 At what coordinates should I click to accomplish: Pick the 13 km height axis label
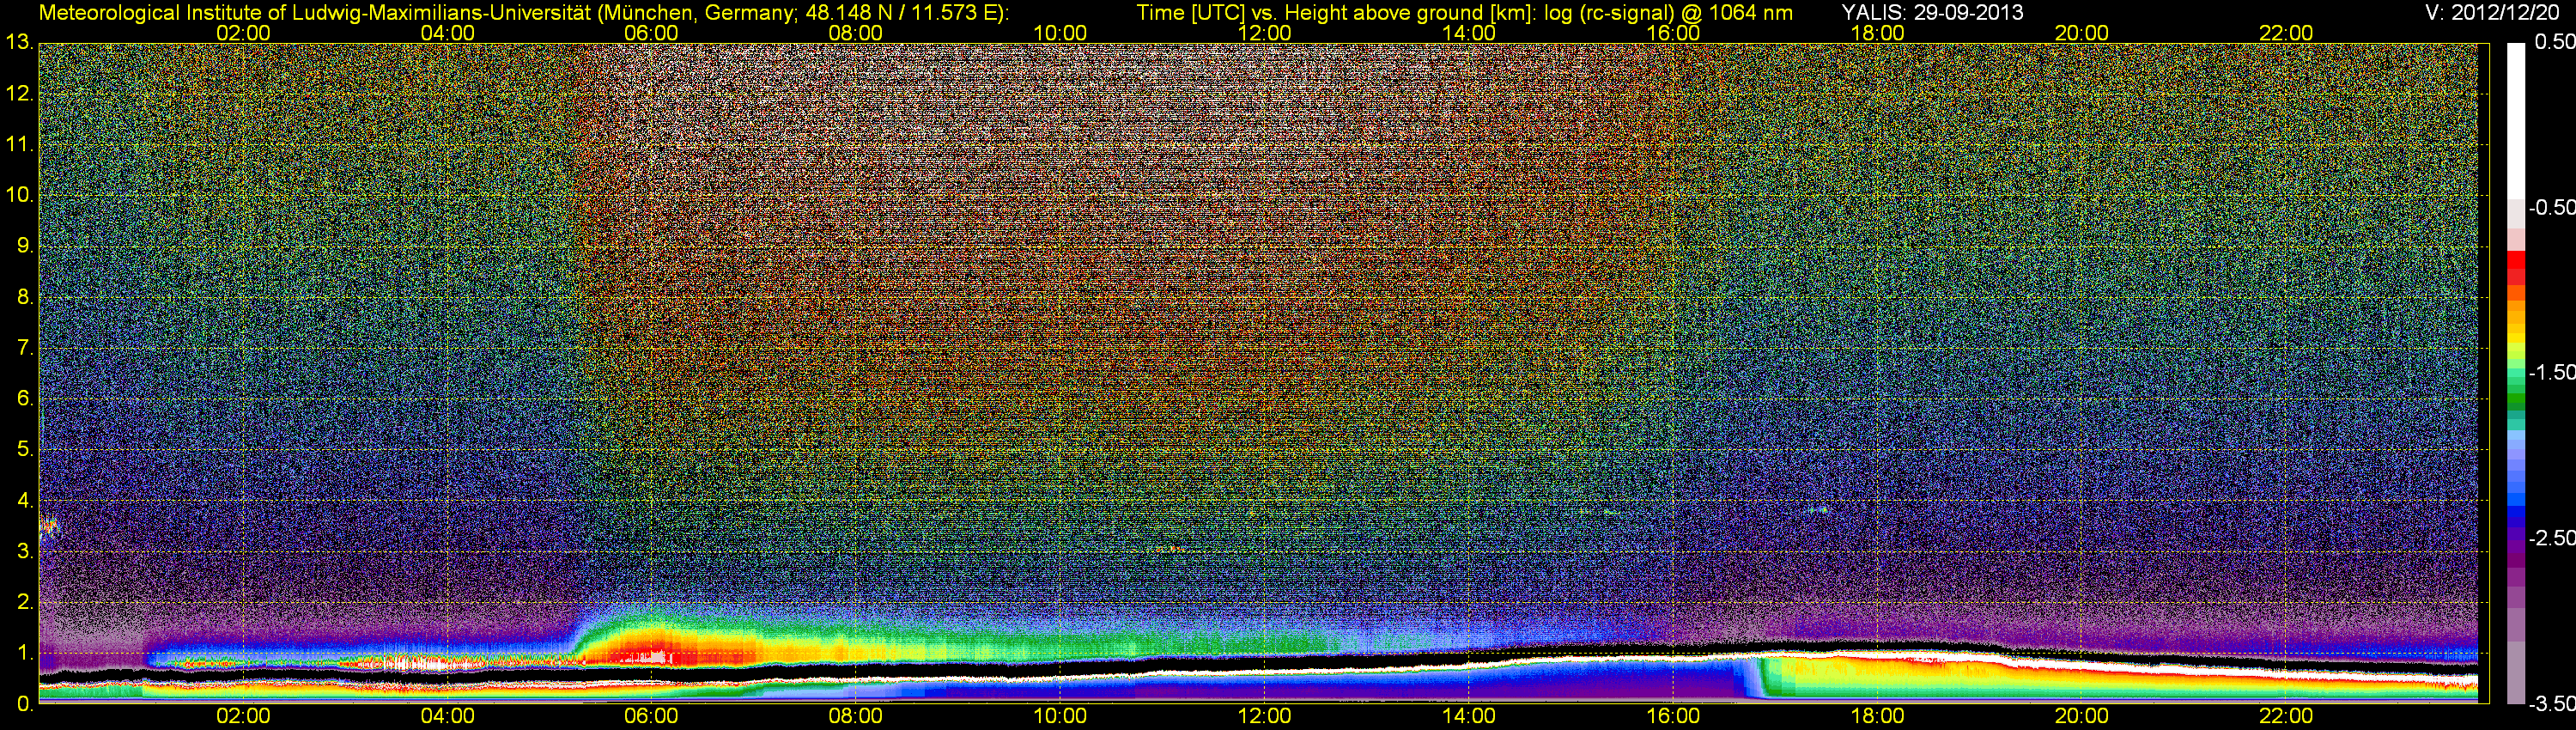click(x=18, y=43)
